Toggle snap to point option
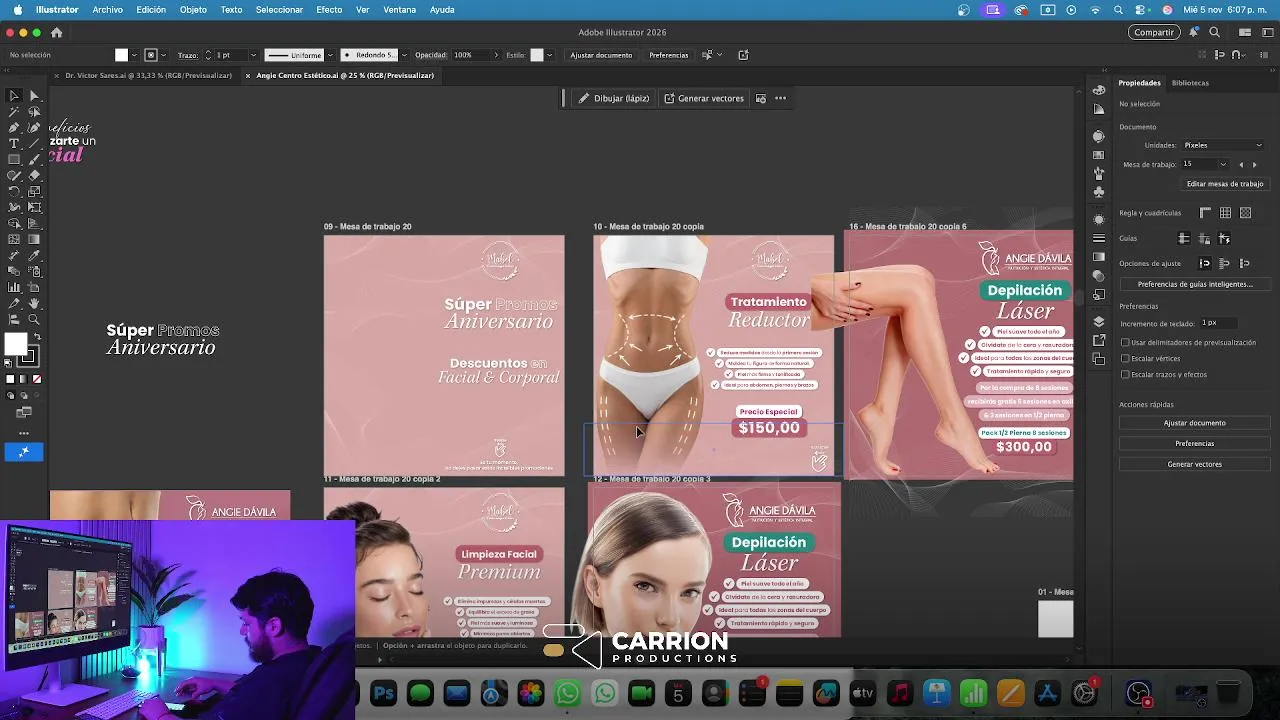This screenshot has width=1280, height=720. (1205, 263)
